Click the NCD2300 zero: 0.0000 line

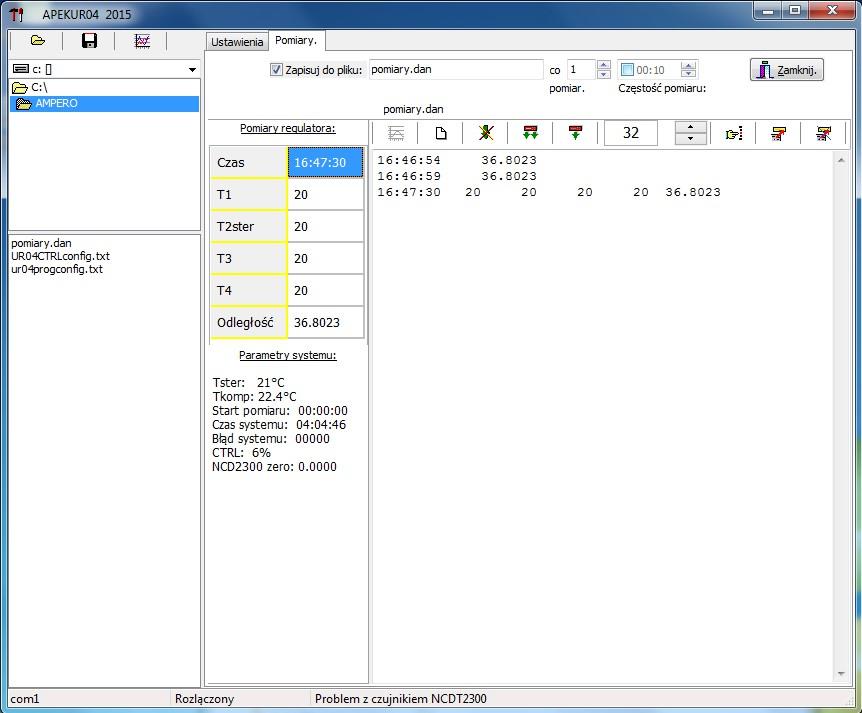(274, 467)
